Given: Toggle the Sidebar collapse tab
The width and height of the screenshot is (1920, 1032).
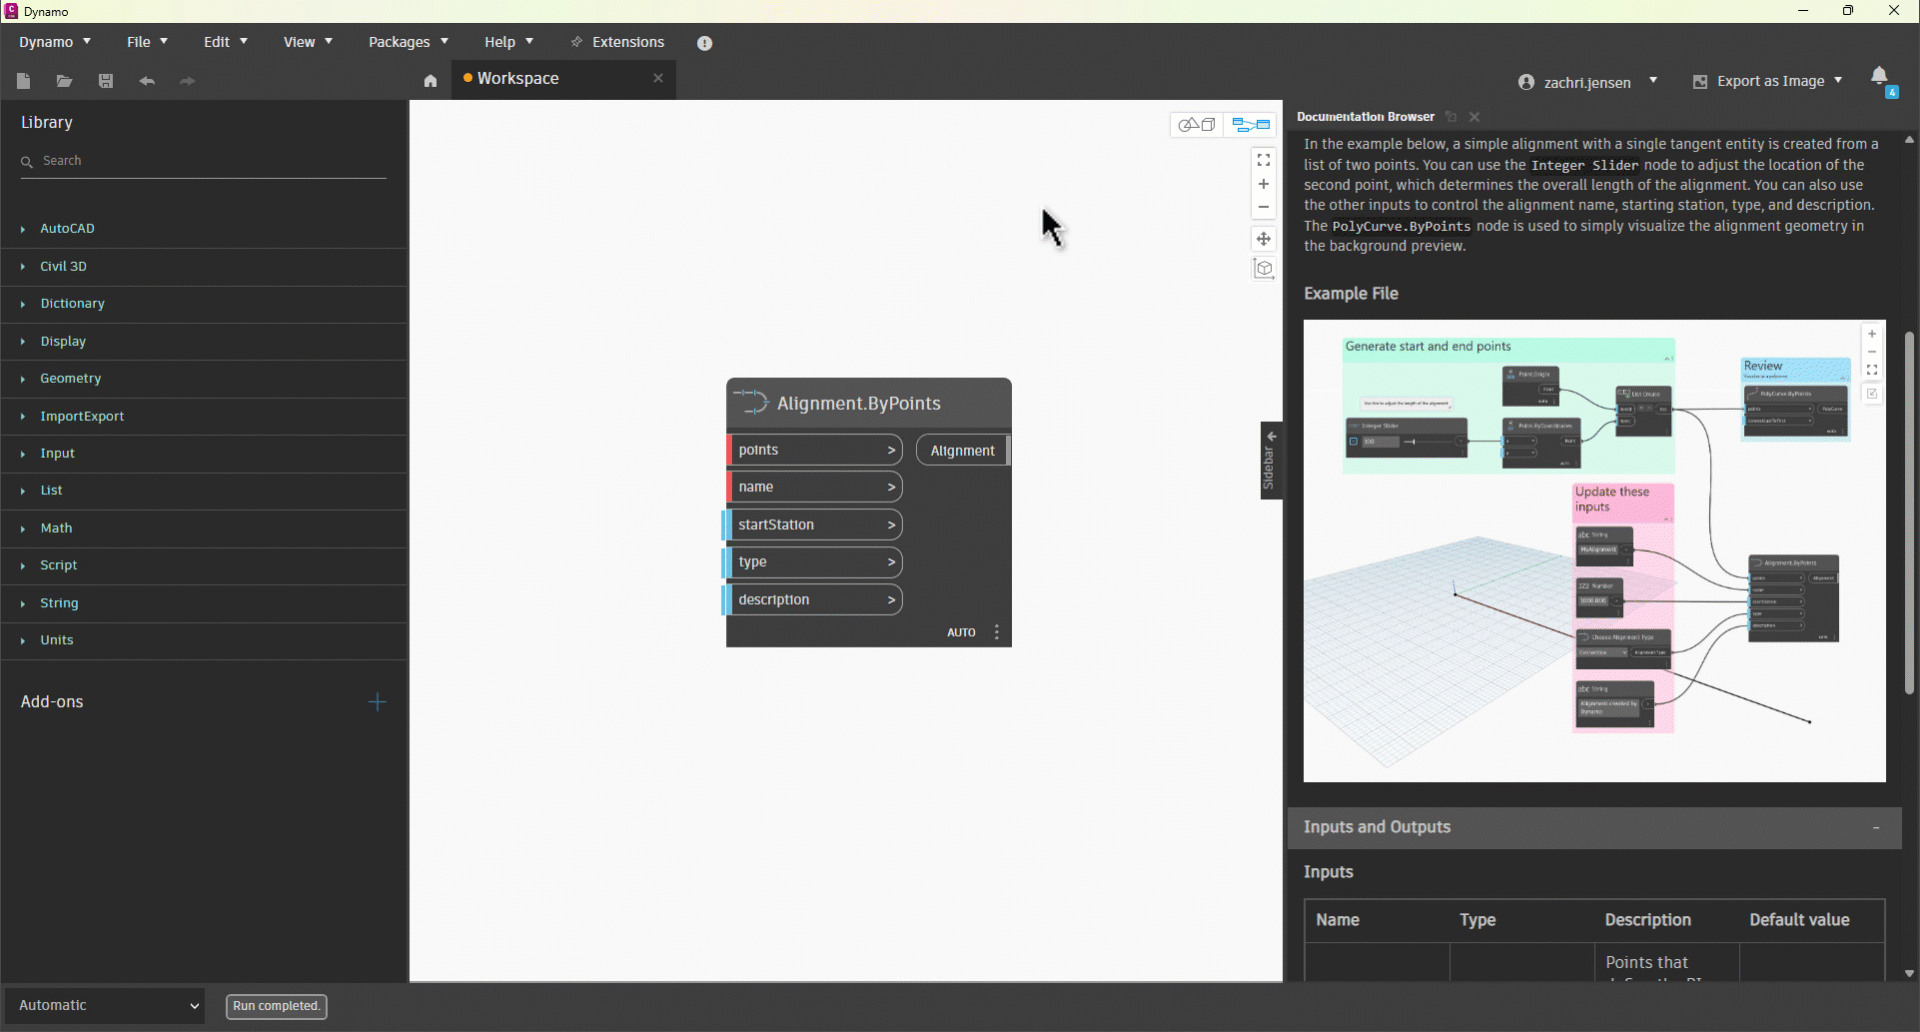Looking at the screenshot, I should click(1271, 460).
